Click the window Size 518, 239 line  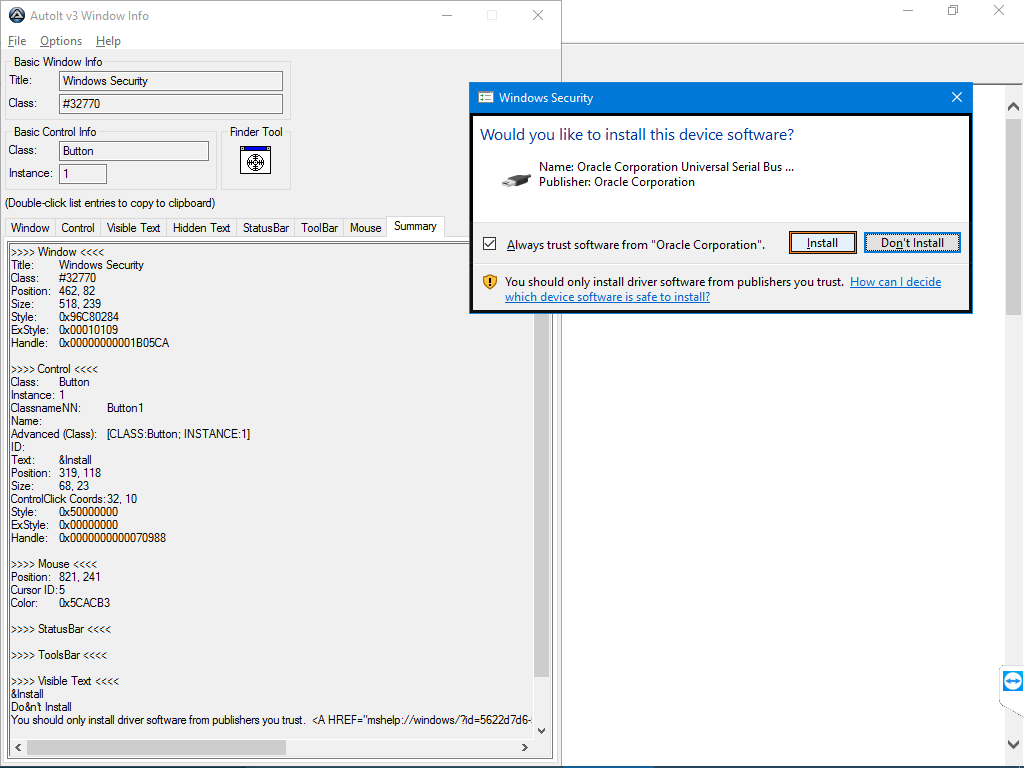pyautogui.click(x=56, y=304)
